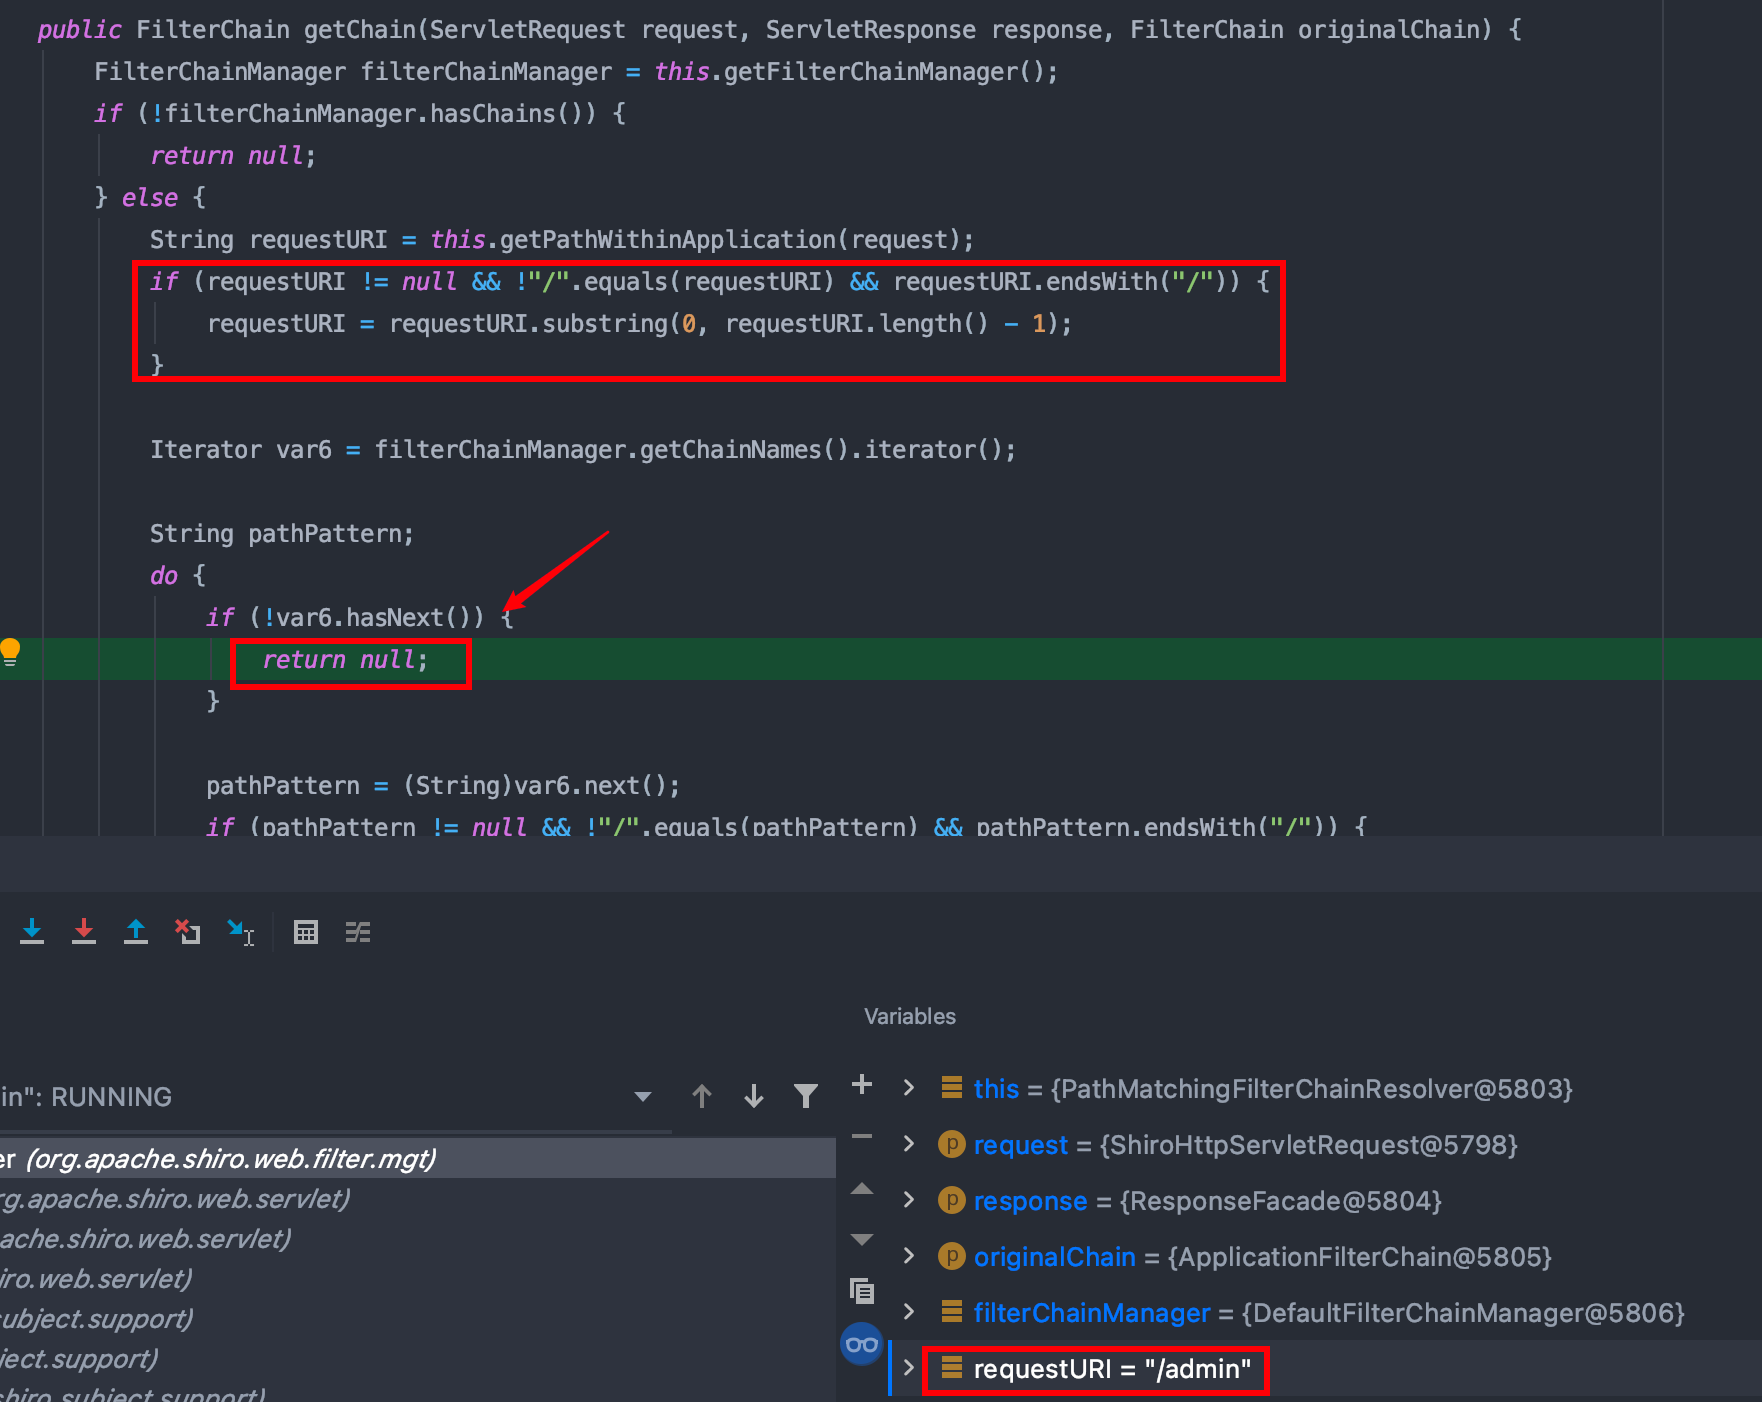Go to the next frame with down arrow
Image resolution: width=1762 pixels, height=1402 pixels.
click(754, 1097)
